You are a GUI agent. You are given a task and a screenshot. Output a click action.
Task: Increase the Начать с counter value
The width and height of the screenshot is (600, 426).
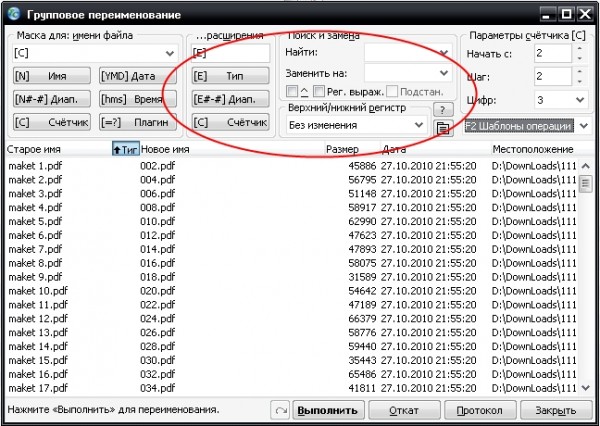point(580,49)
